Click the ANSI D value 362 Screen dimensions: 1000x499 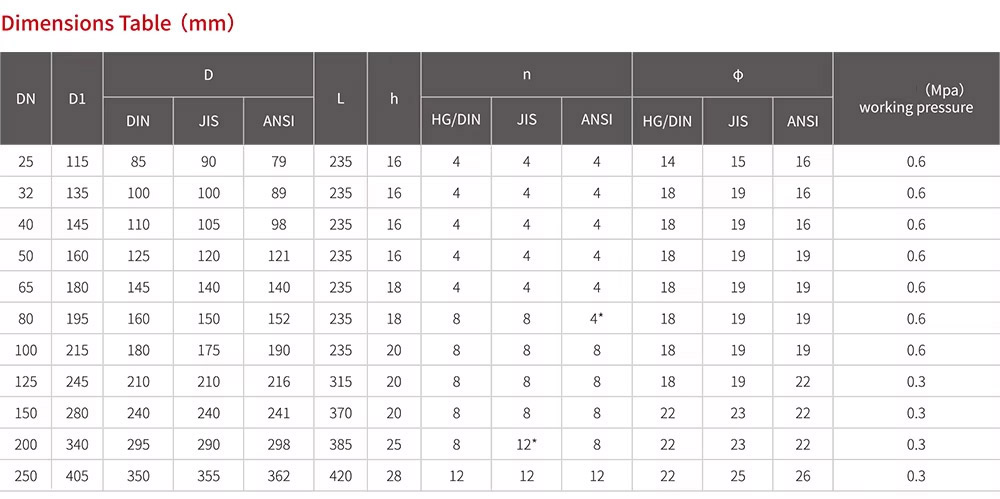click(278, 476)
